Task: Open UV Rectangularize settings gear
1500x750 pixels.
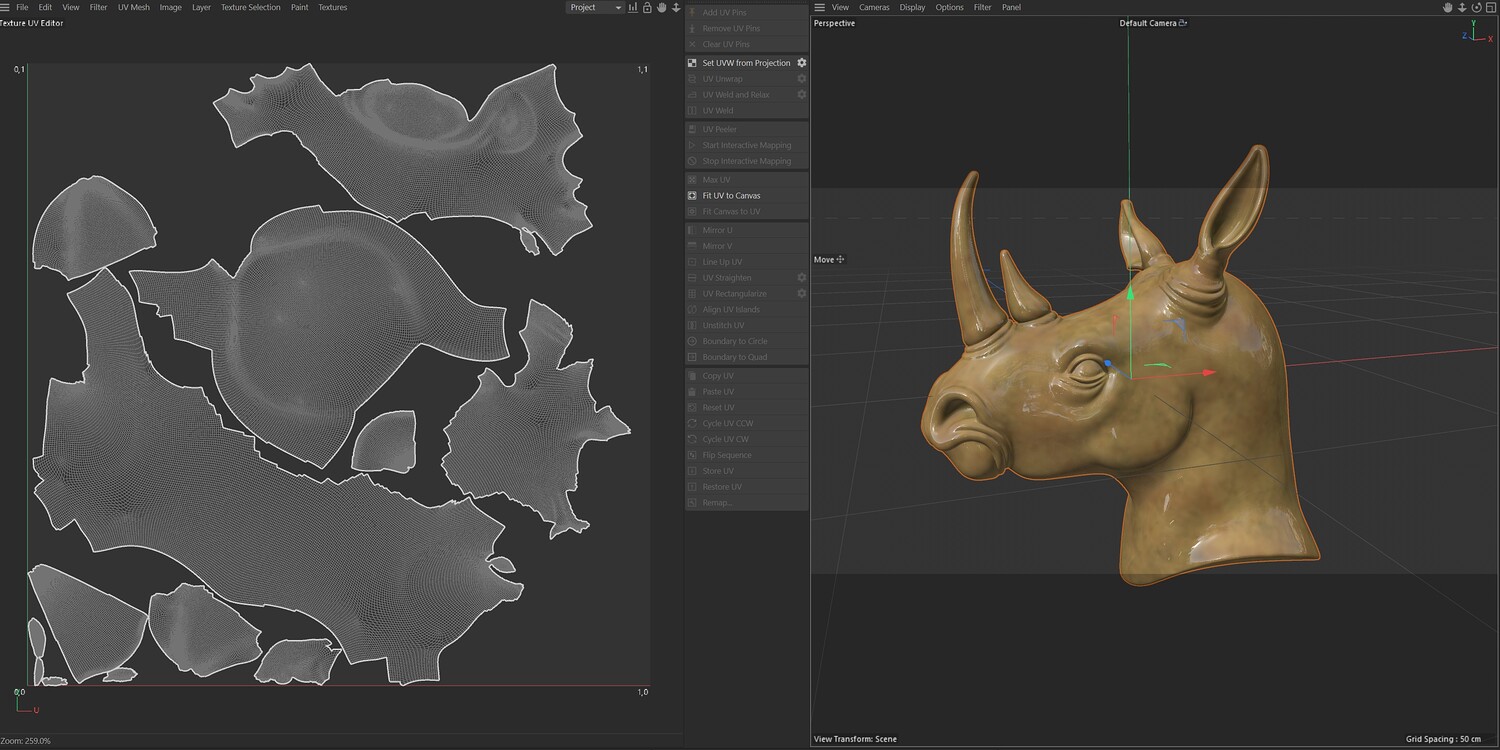Action: coord(801,294)
